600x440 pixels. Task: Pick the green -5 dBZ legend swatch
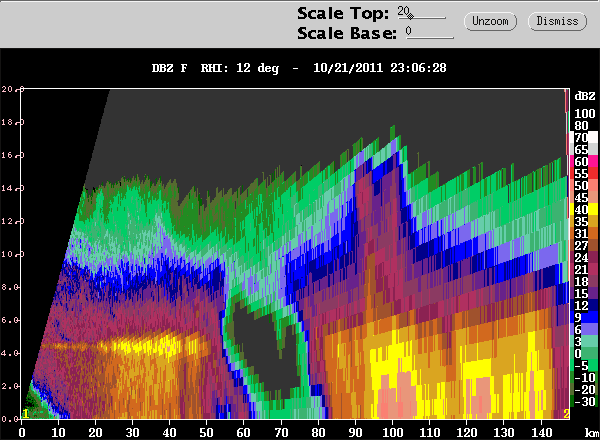tap(584, 365)
